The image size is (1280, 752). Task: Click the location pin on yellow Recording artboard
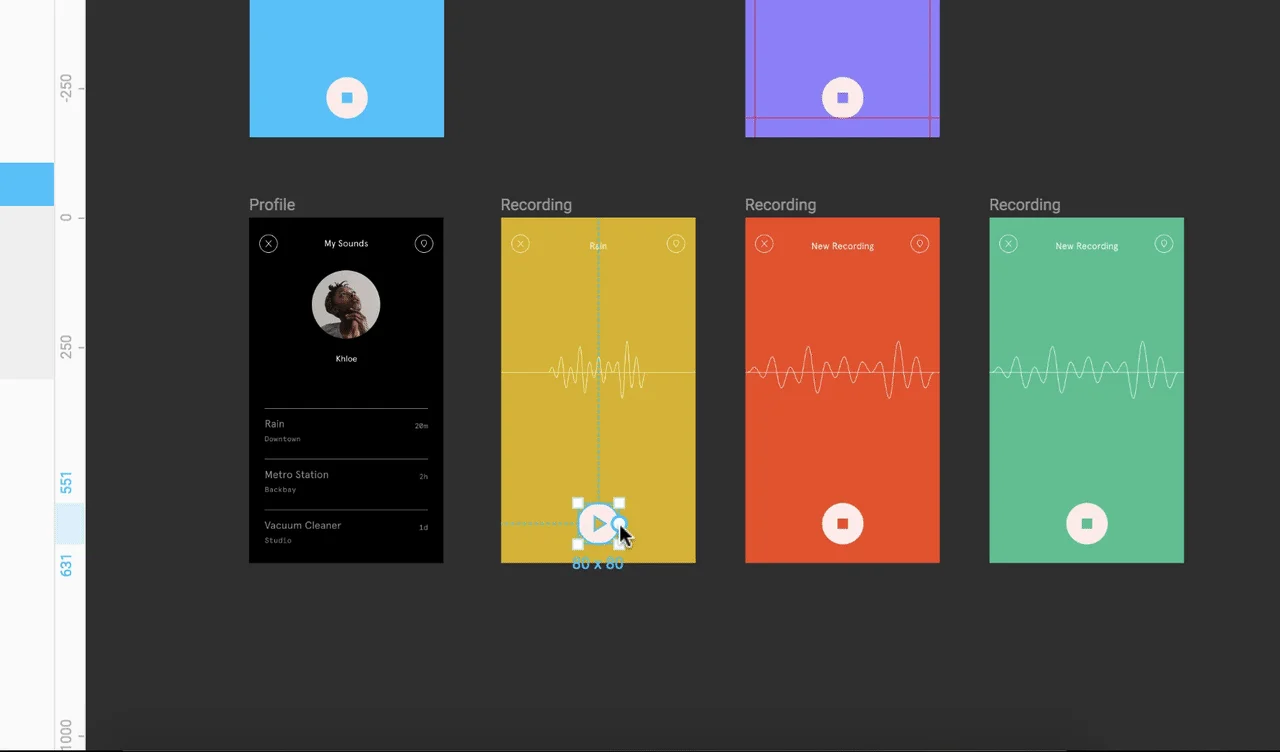click(676, 243)
